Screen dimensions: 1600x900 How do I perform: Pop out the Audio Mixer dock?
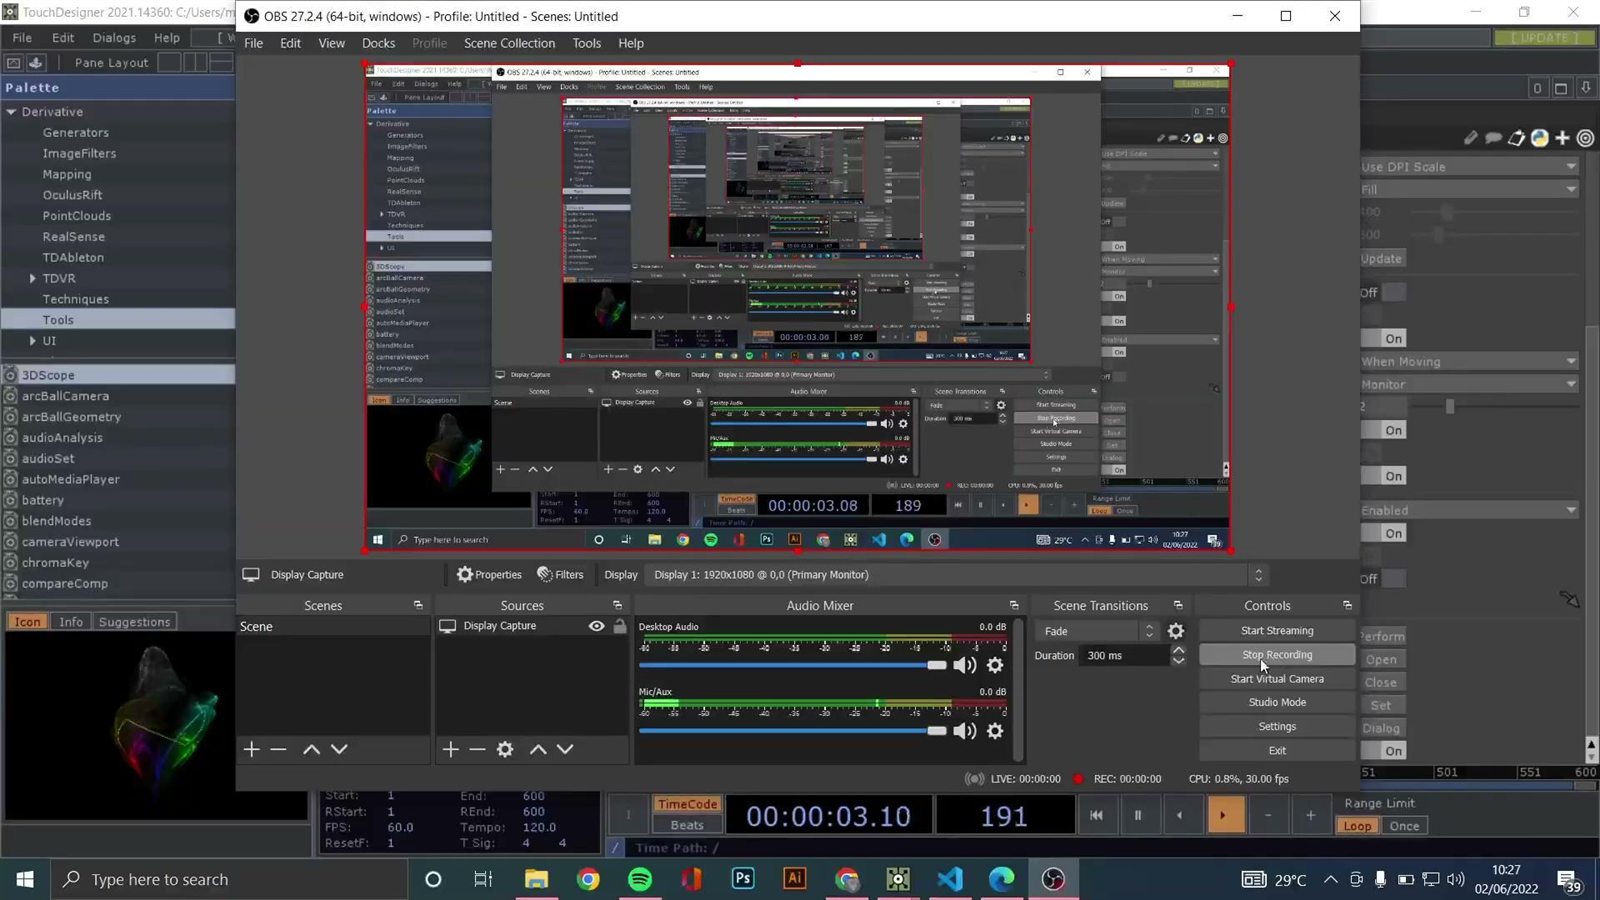coord(1014,605)
